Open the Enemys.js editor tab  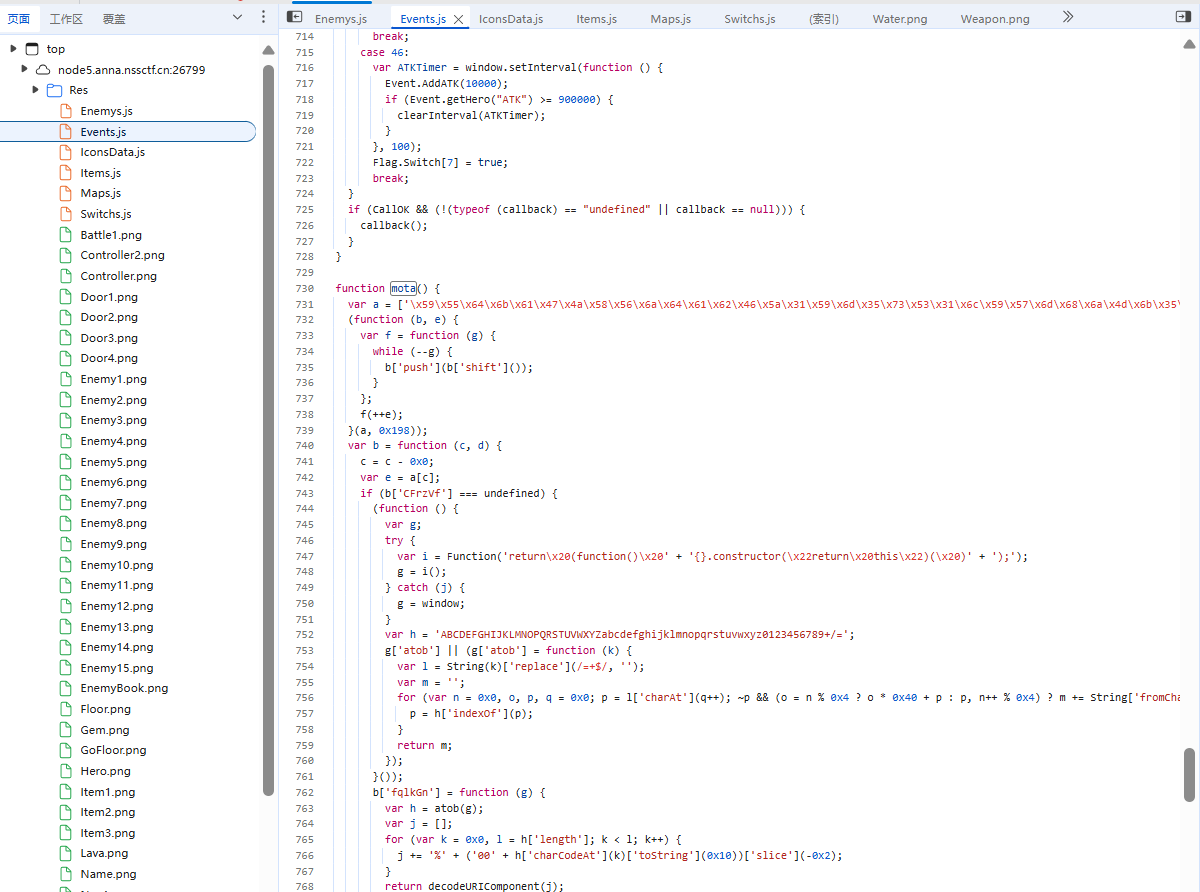341,19
